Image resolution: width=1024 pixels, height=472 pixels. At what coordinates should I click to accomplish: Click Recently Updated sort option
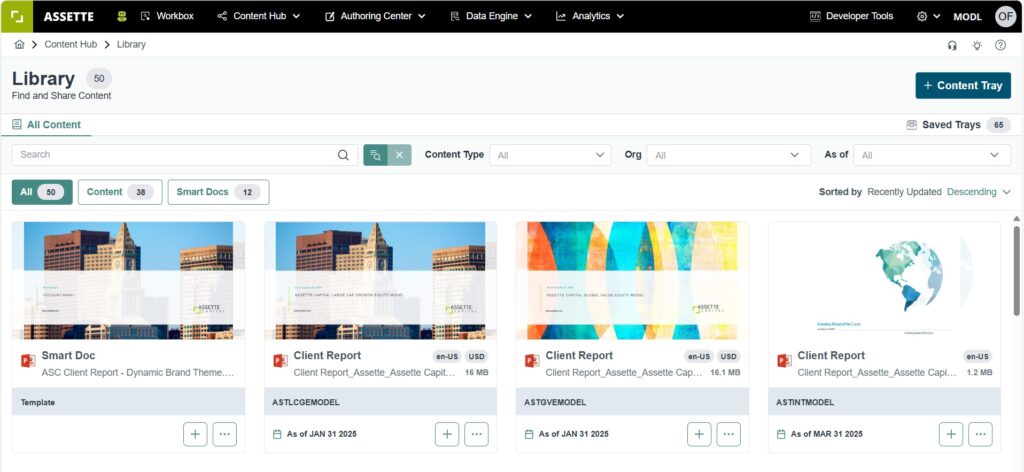click(x=904, y=192)
